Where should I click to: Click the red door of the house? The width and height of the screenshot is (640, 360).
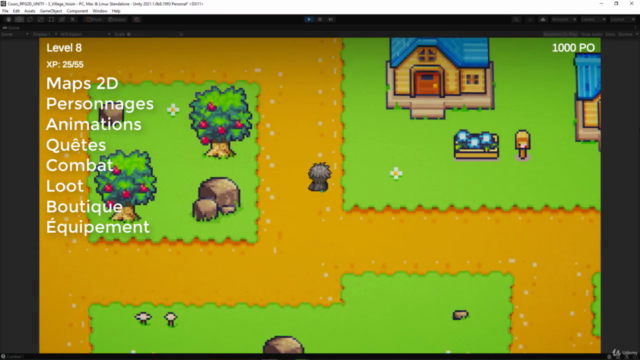[x=427, y=84]
